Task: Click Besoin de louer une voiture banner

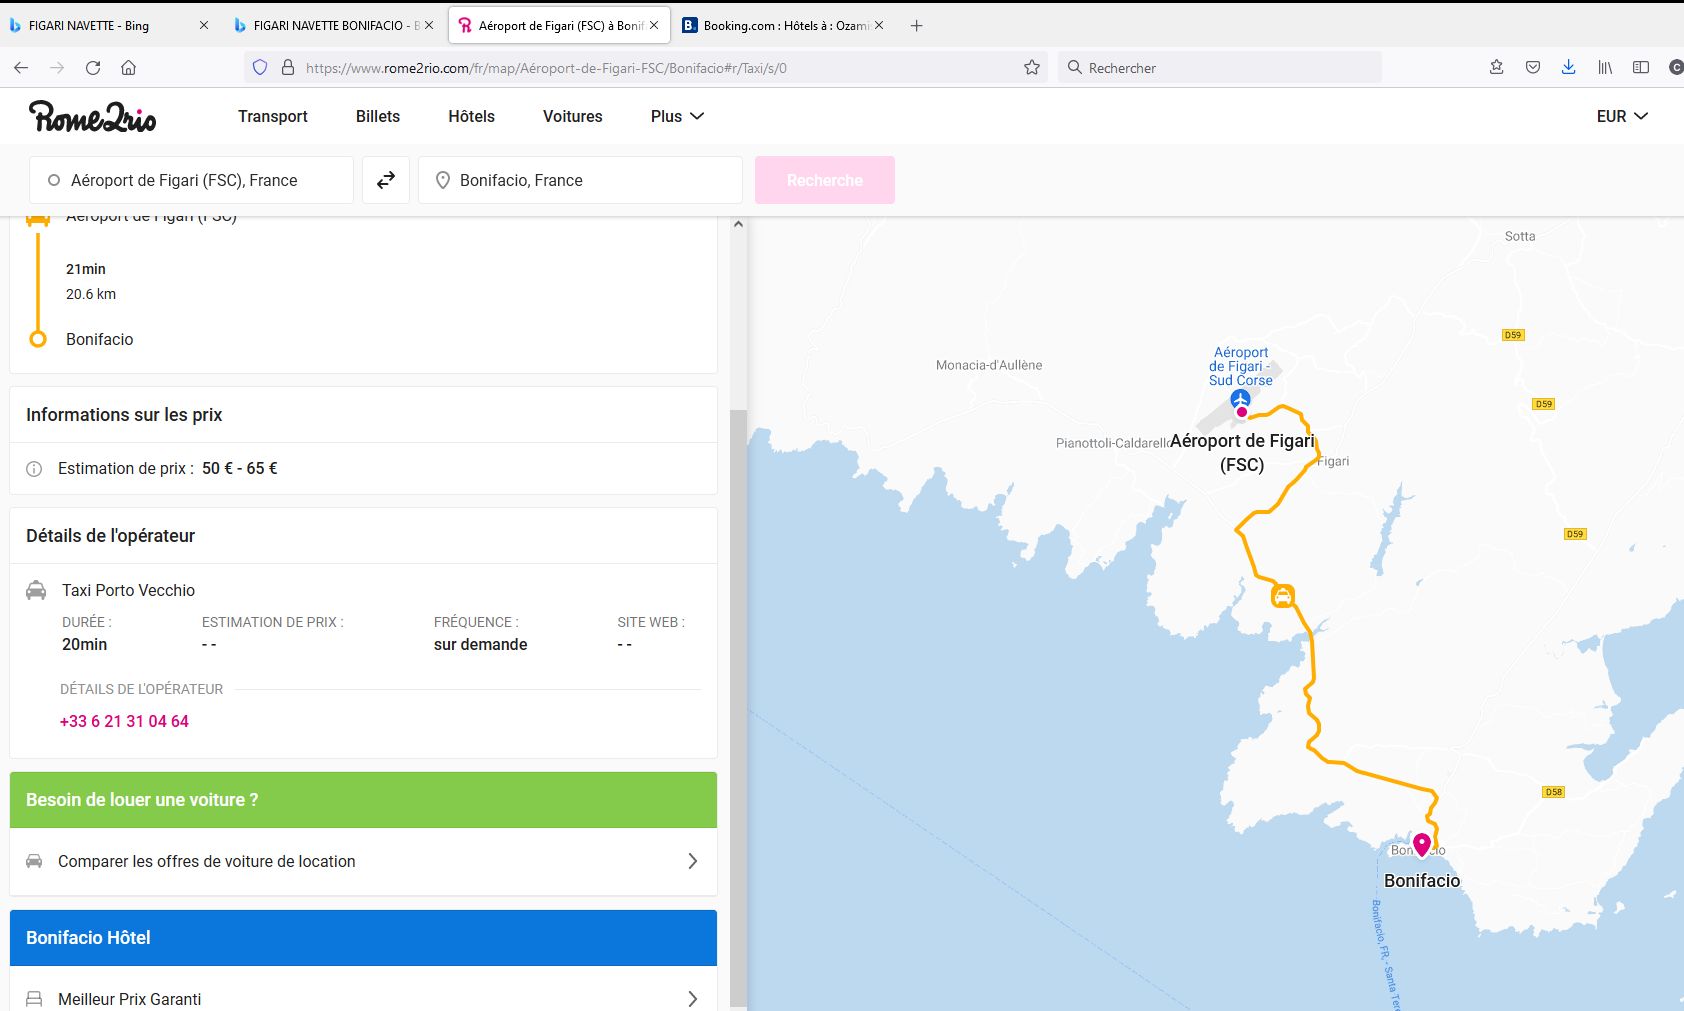Action: [x=363, y=800]
